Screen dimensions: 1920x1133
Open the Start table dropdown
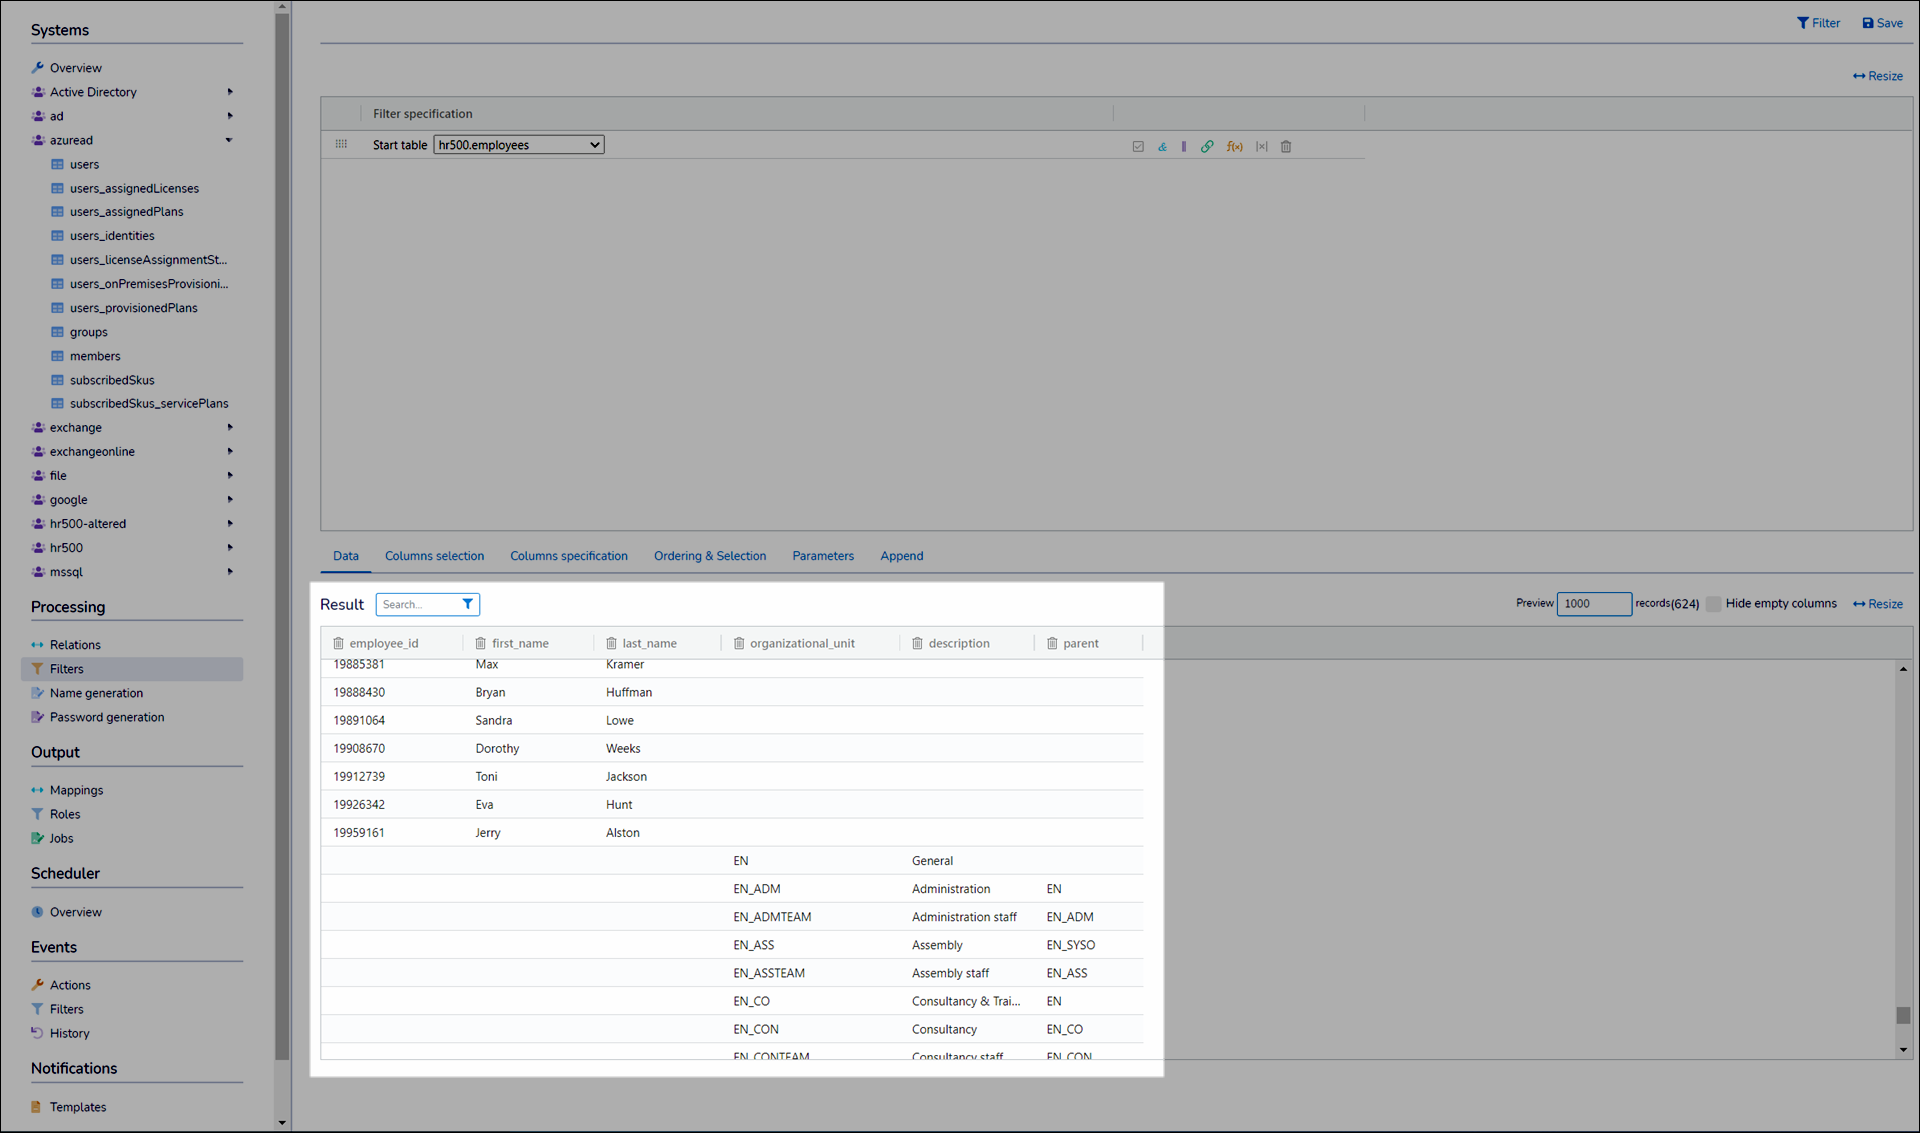tap(519, 145)
